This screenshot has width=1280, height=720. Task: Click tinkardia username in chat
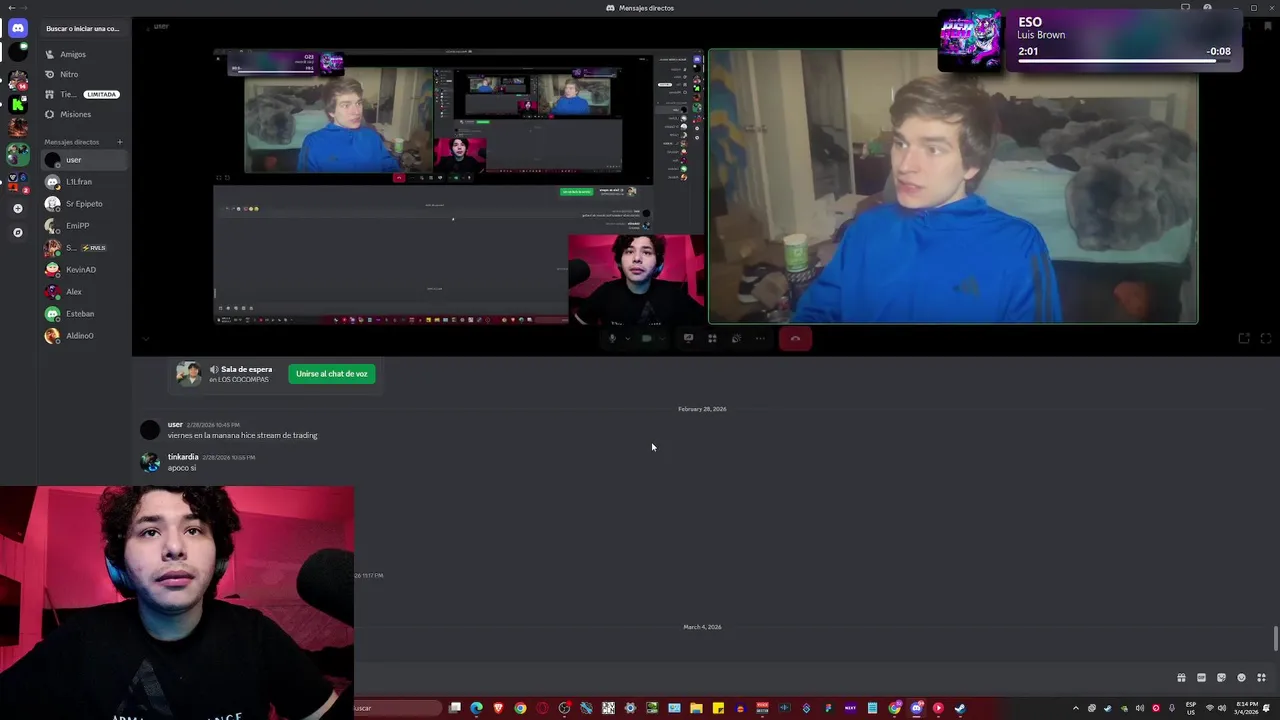pos(183,457)
